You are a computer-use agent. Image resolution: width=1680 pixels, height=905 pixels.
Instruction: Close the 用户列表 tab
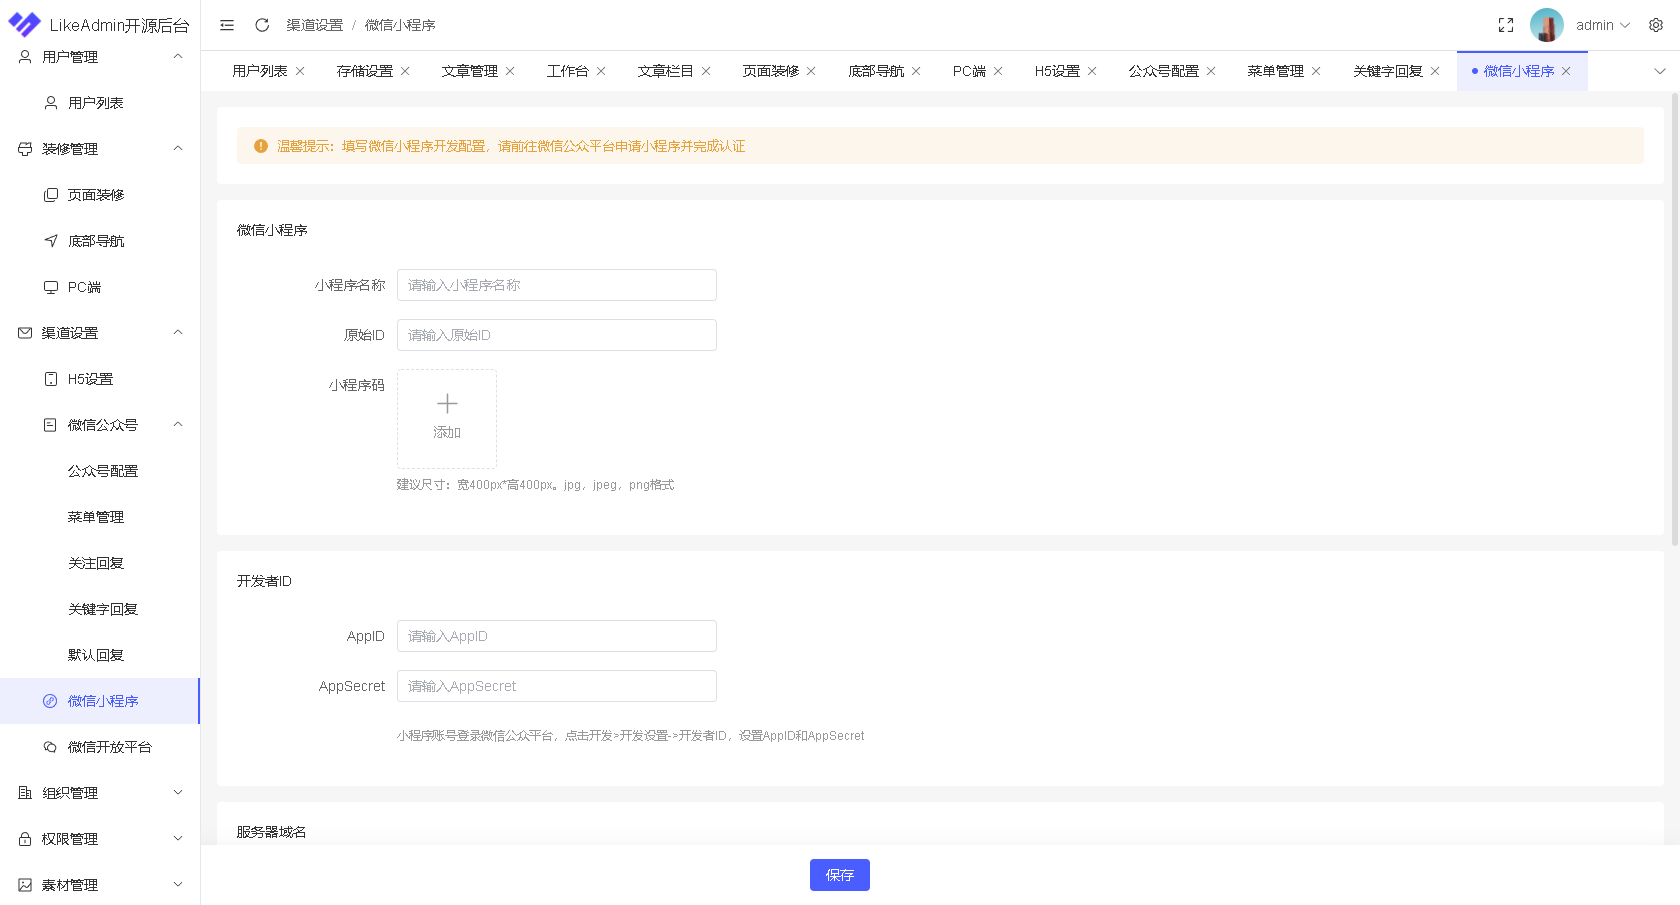click(300, 71)
